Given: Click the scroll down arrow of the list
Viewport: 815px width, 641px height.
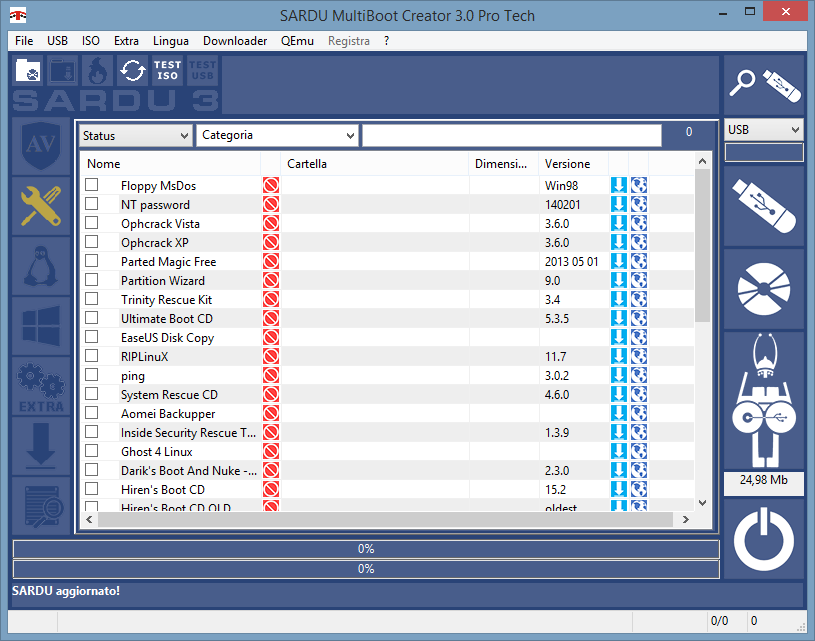Looking at the screenshot, I should tap(702, 503).
